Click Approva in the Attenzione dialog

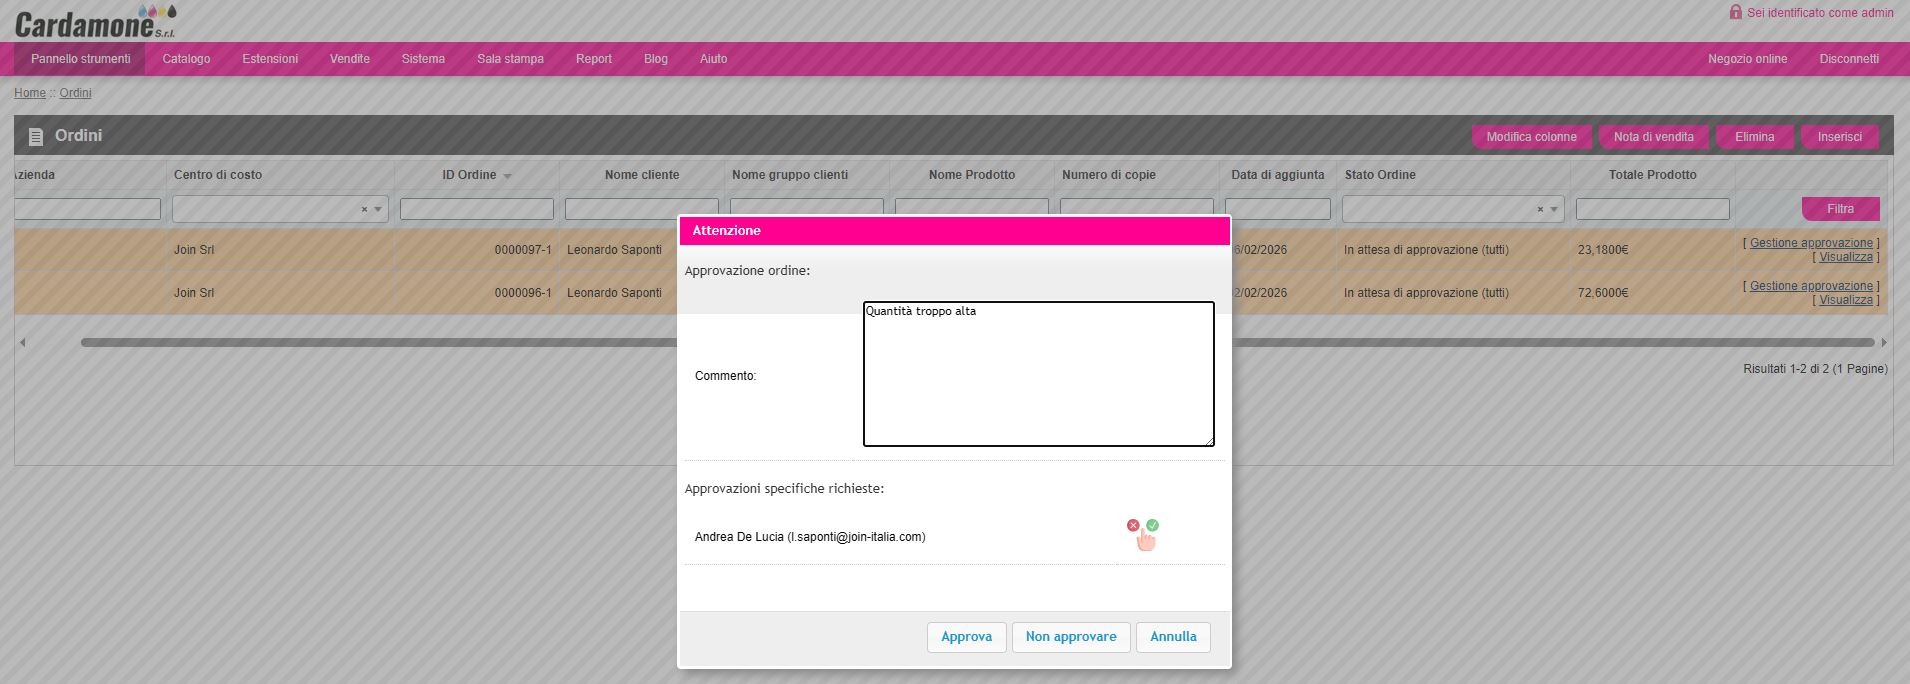click(x=966, y=637)
